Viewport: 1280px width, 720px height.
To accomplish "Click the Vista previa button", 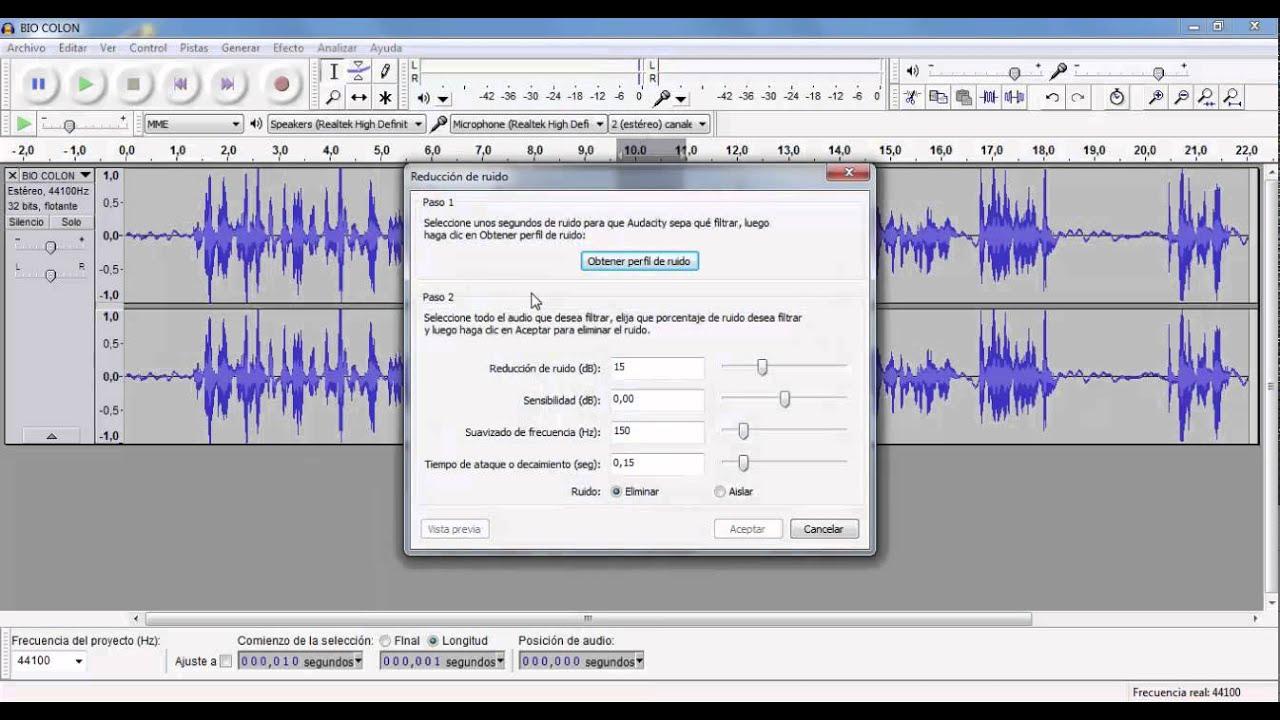I will coord(454,529).
